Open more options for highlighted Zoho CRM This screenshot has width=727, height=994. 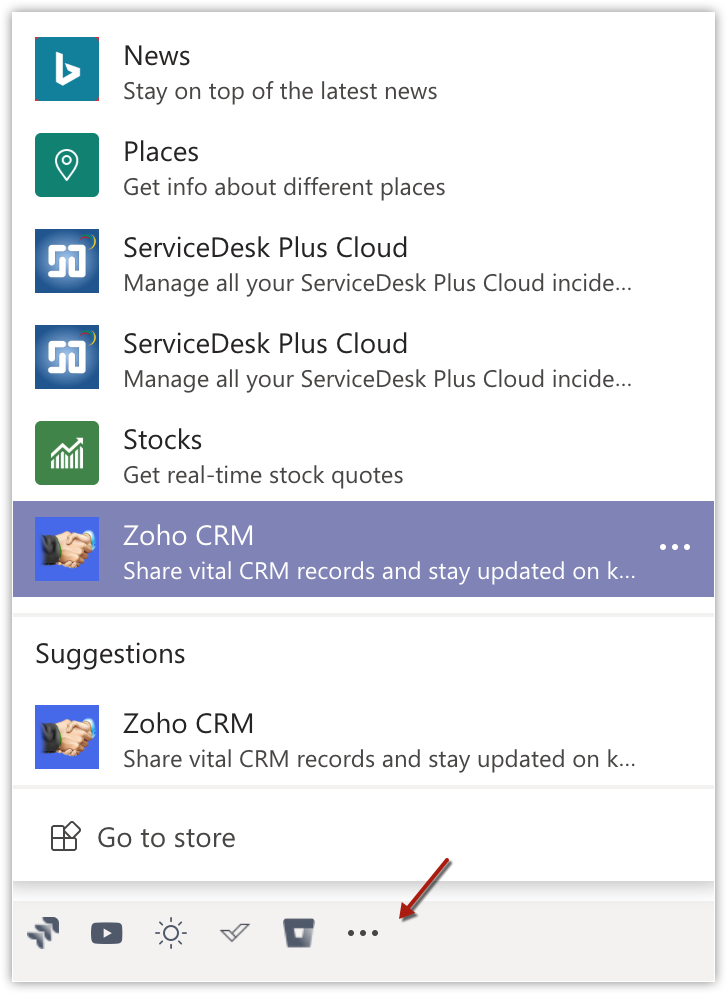pos(674,547)
